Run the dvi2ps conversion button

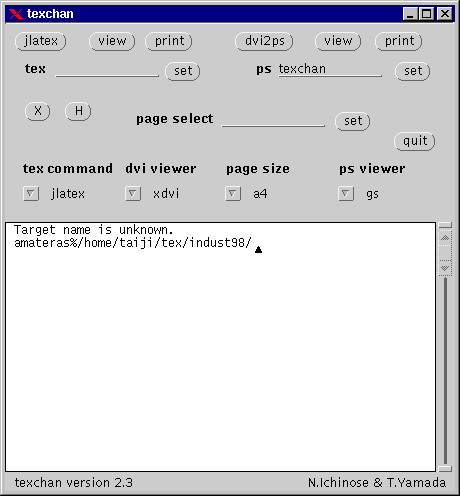click(x=264, y=41)
